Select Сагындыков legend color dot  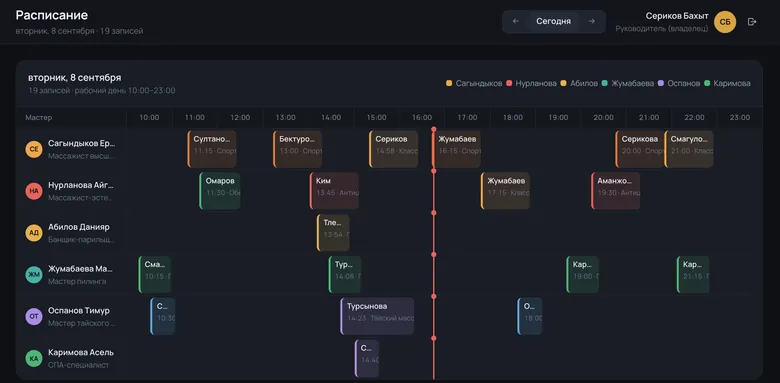[449, 84]
